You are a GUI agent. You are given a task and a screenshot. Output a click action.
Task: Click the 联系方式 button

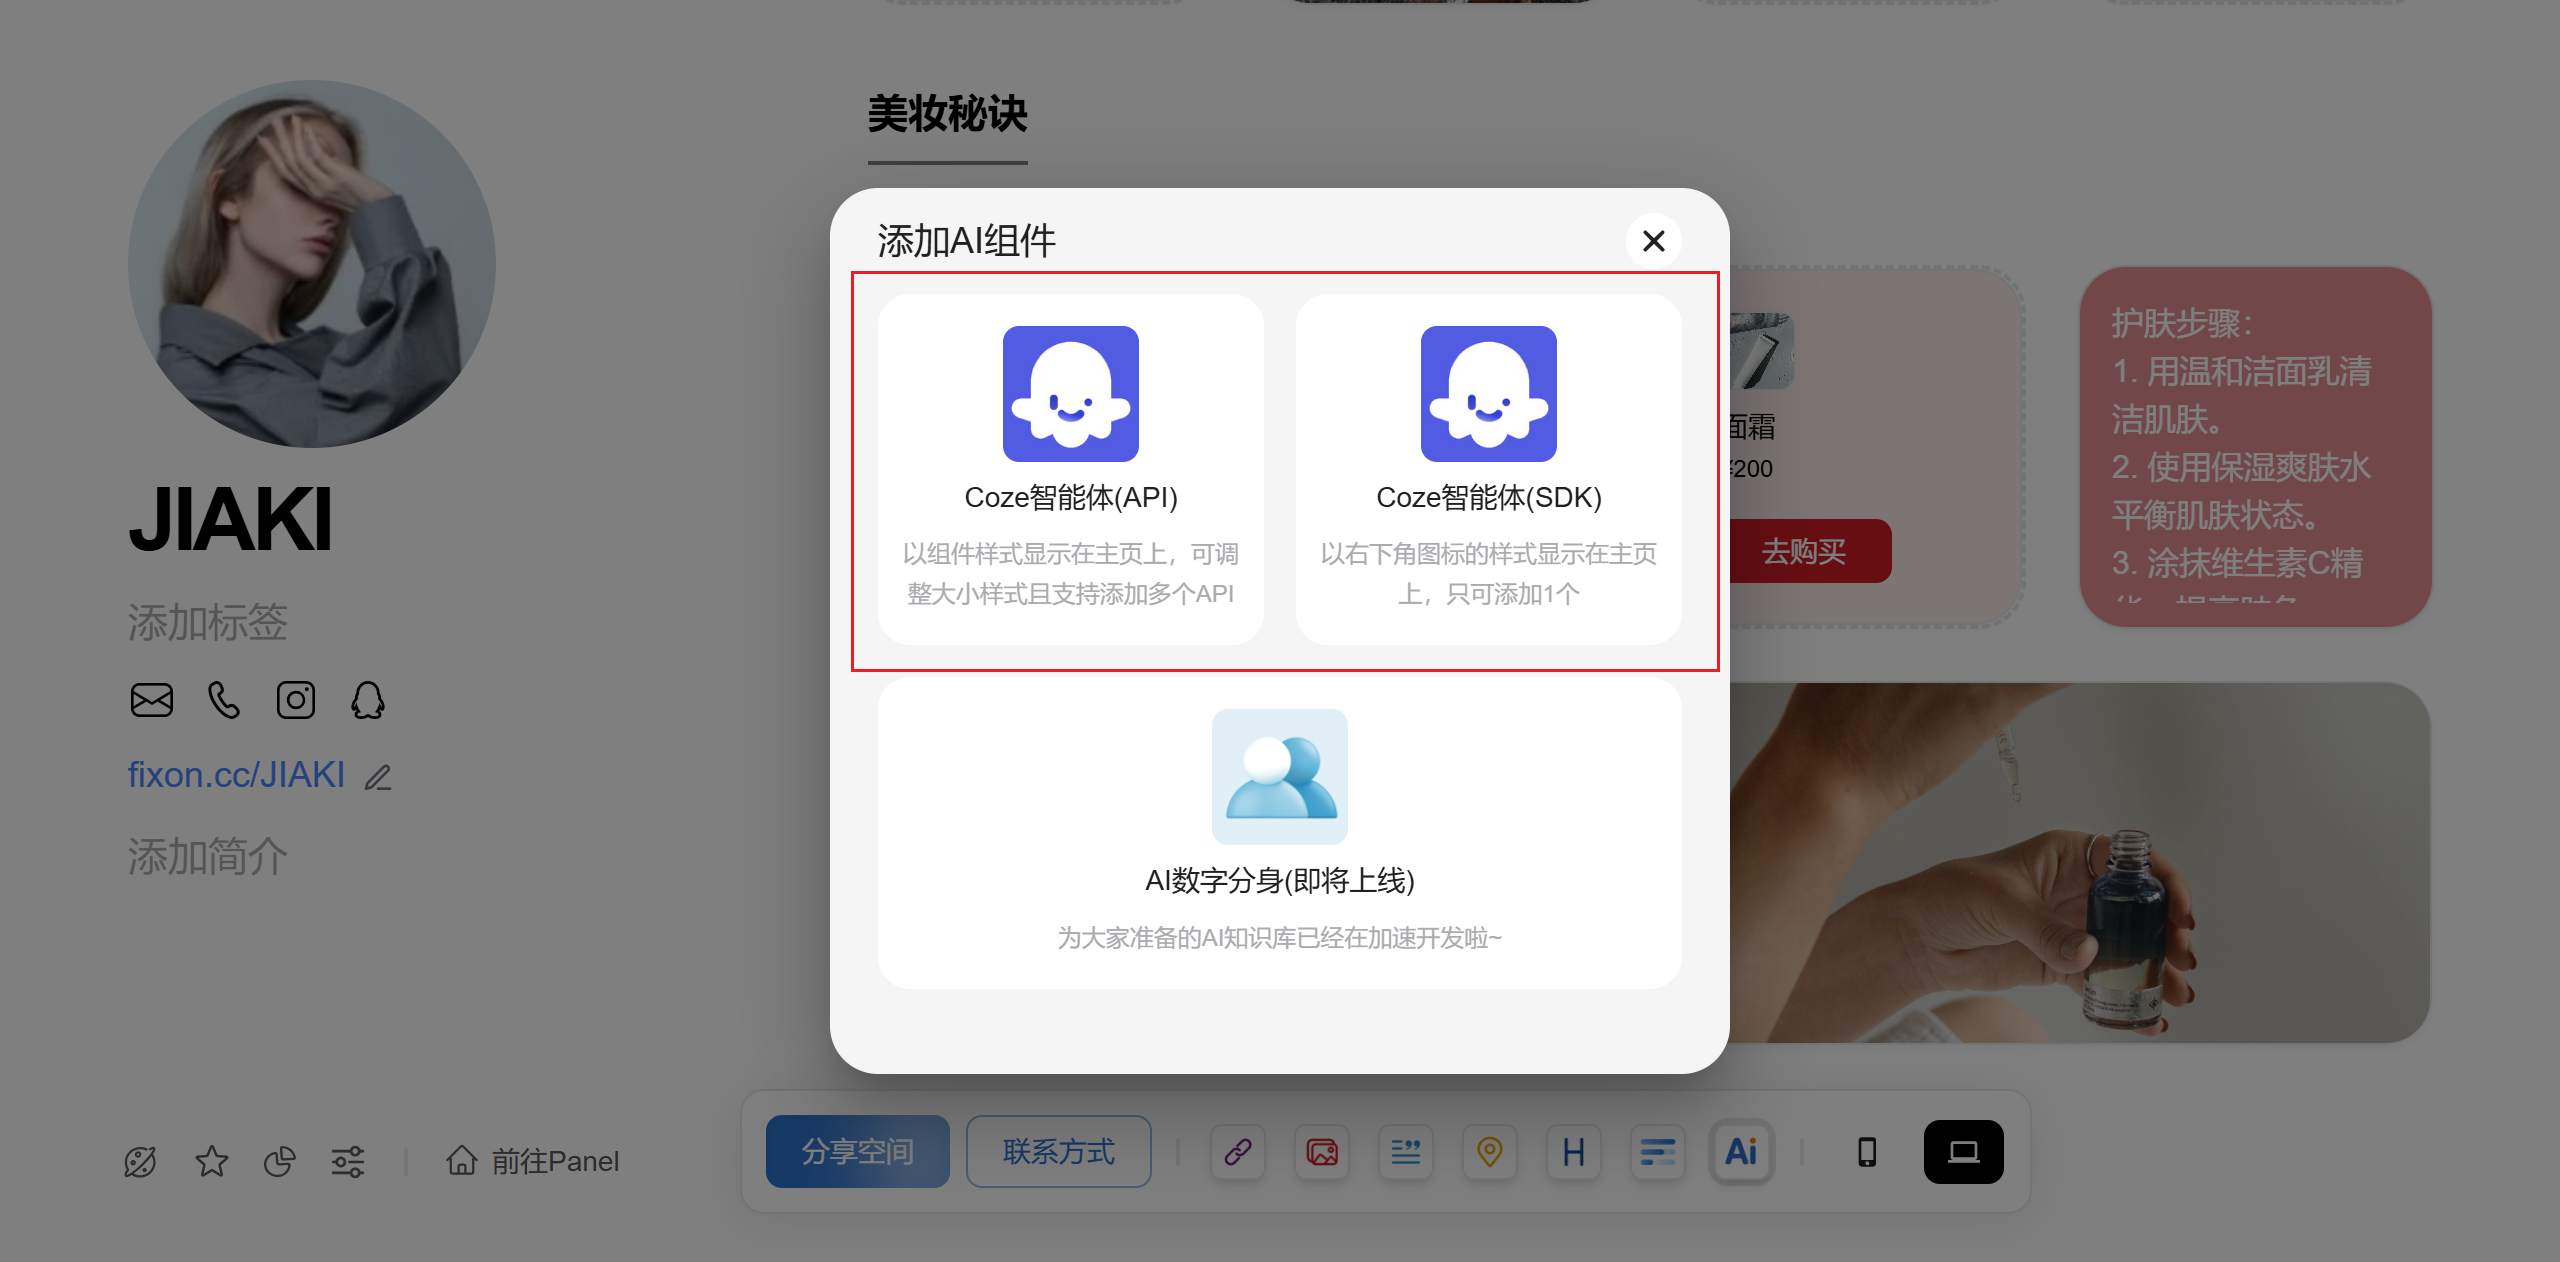click(x=1059, y=1152)
